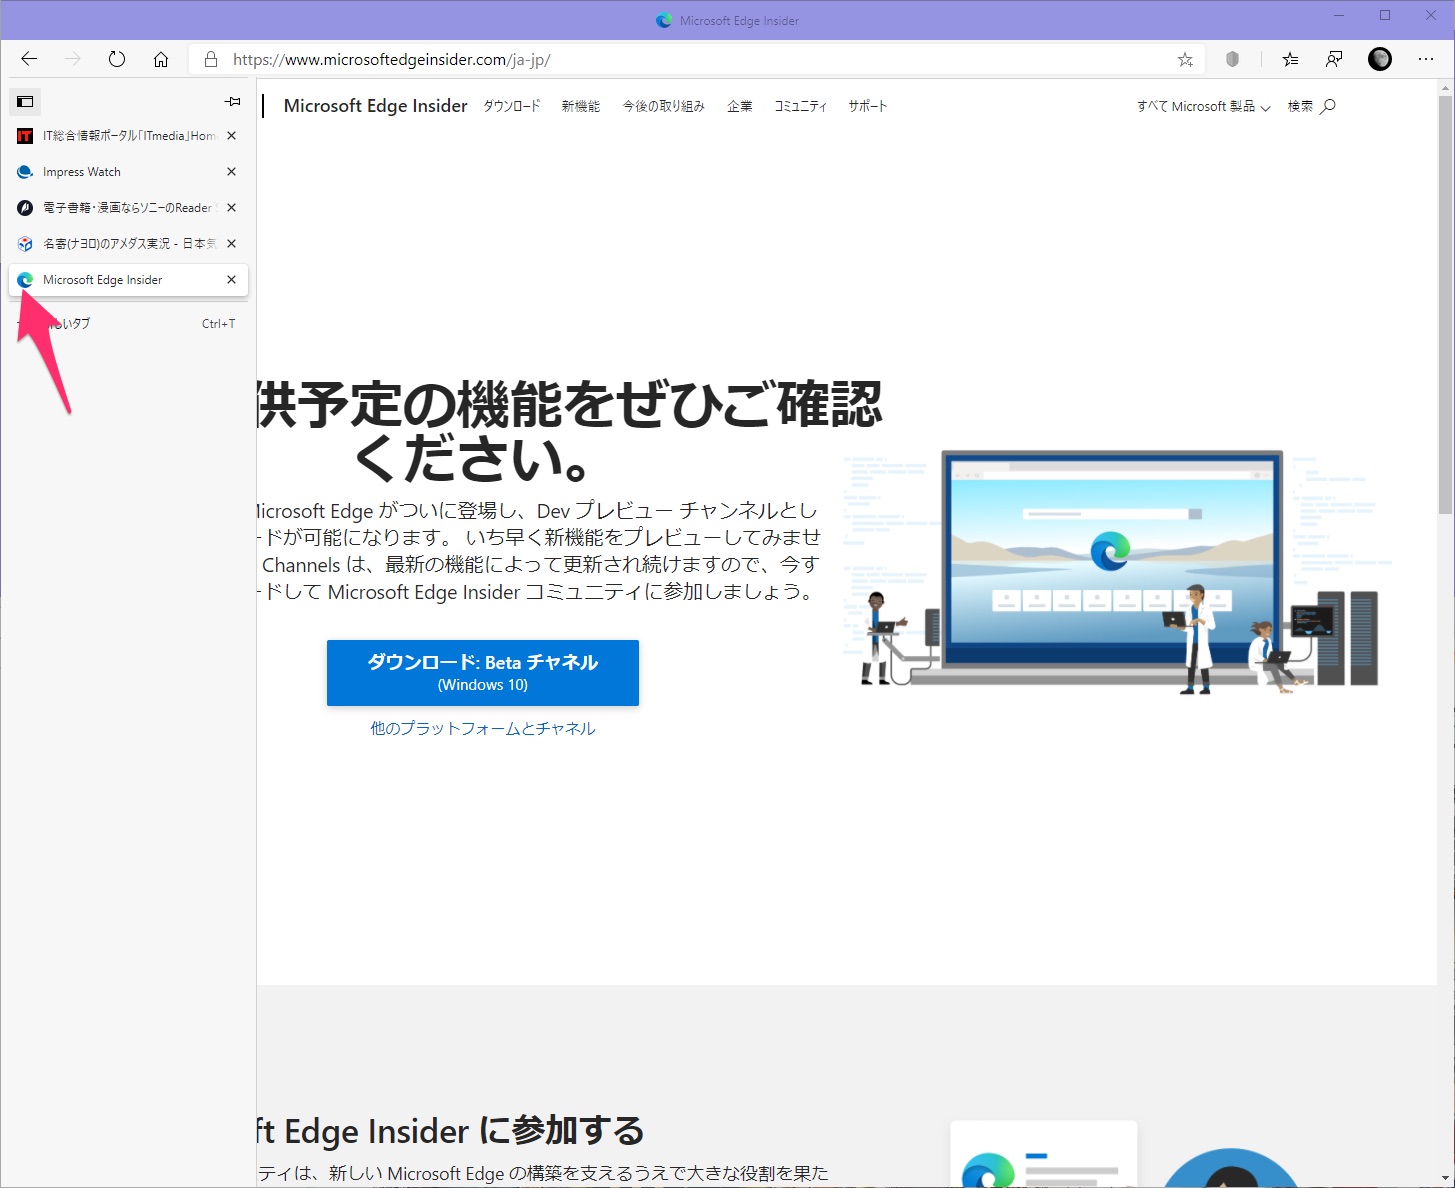This screenshot has height=1188, width=1455.
Task: Open the サポート navigation item
Action: (x=868, y=106)
